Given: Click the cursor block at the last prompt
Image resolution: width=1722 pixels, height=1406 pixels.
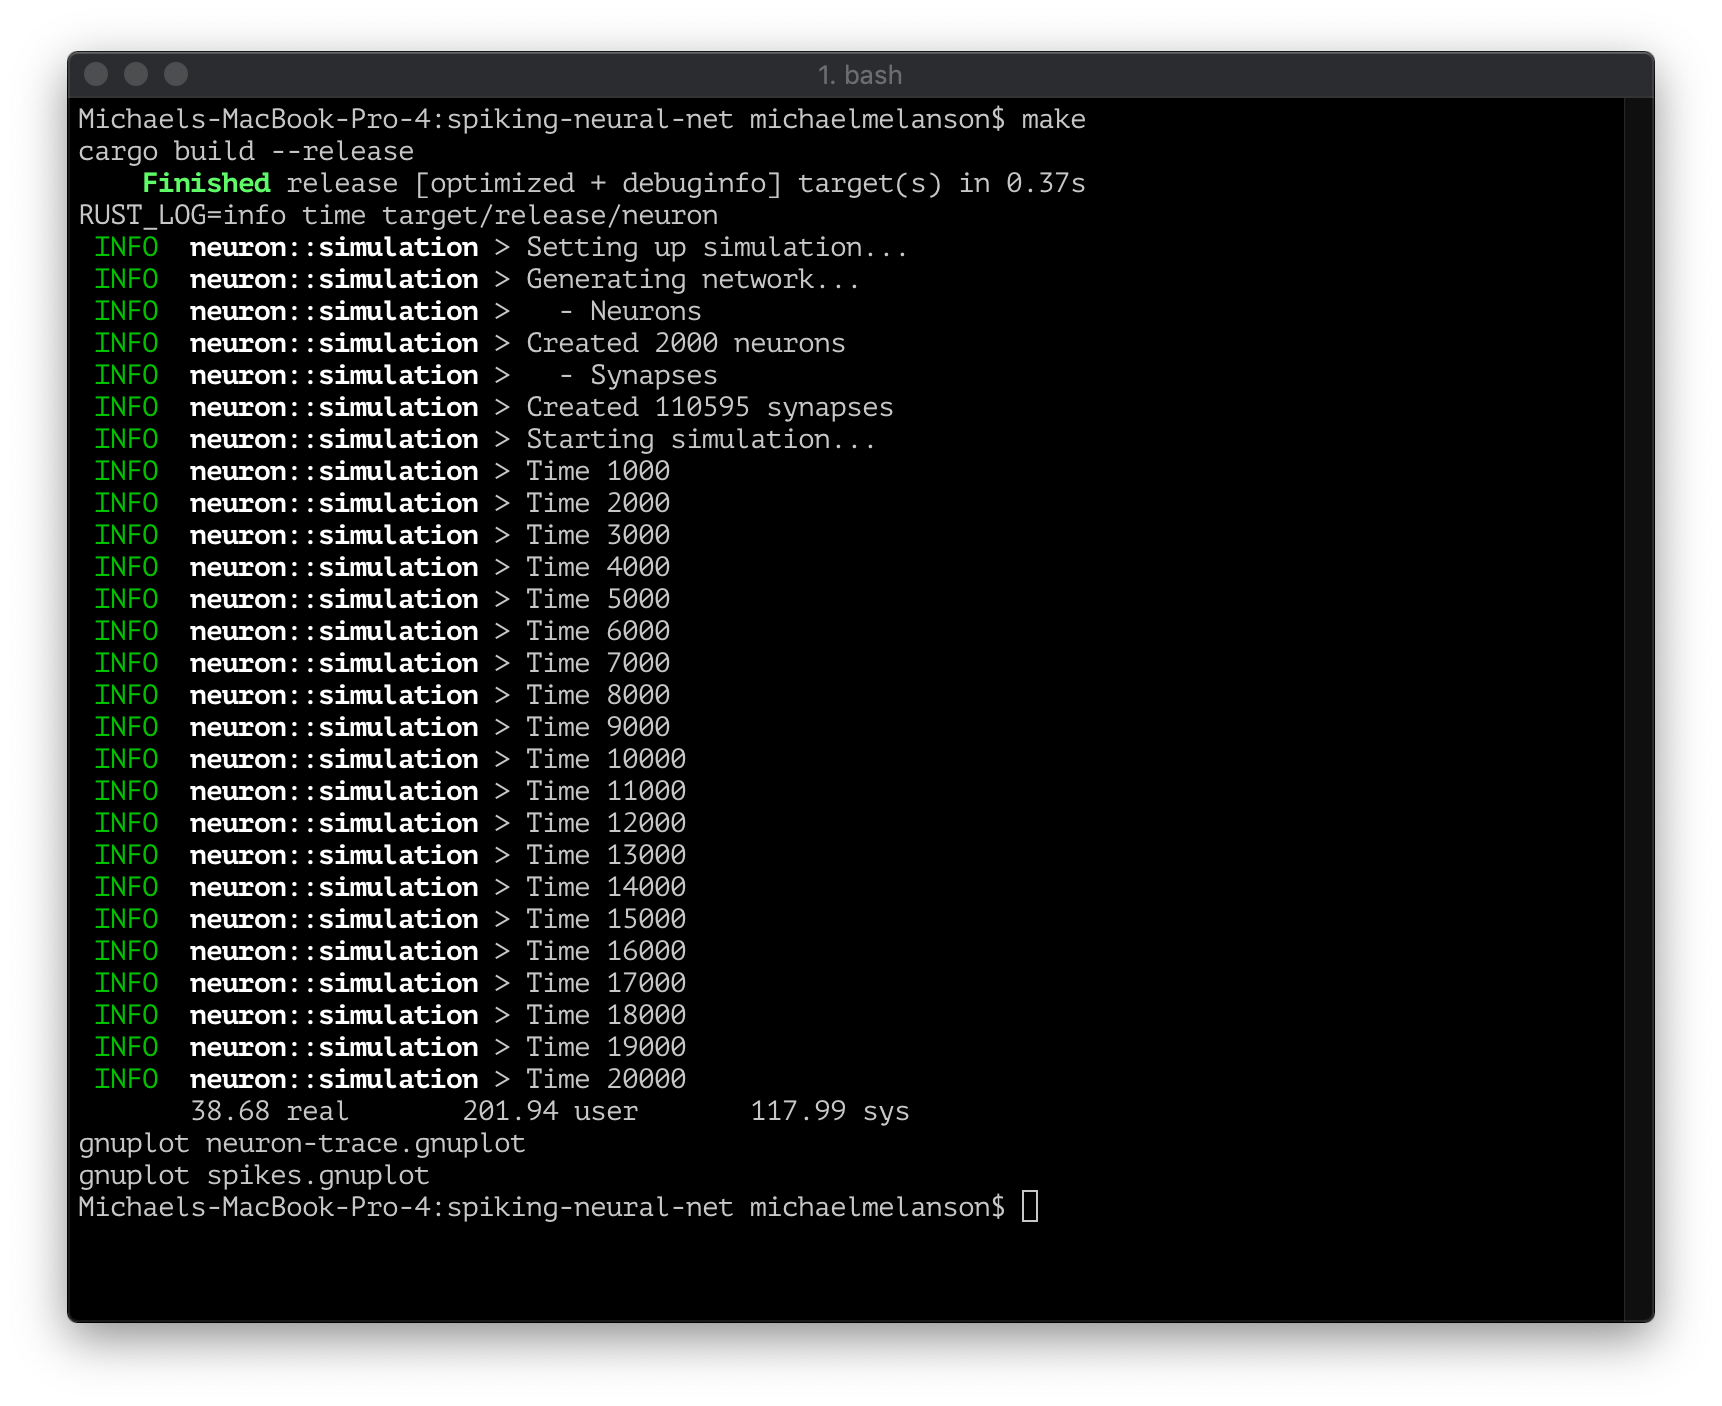Looking at the screenshot, I should (x=1030, y=1206).
